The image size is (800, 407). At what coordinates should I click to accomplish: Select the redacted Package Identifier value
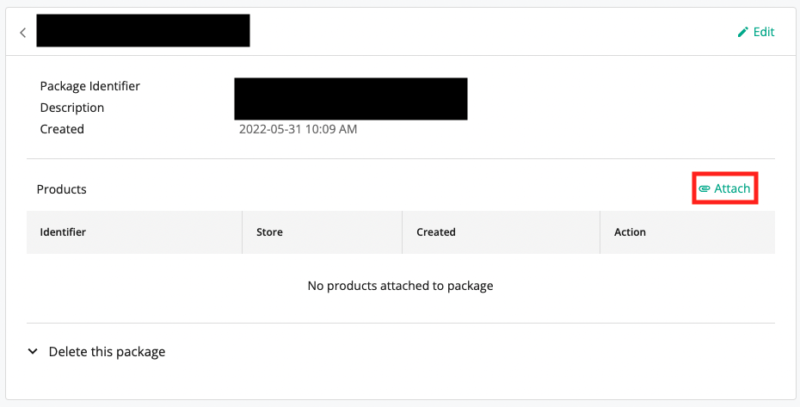point(350,89)
